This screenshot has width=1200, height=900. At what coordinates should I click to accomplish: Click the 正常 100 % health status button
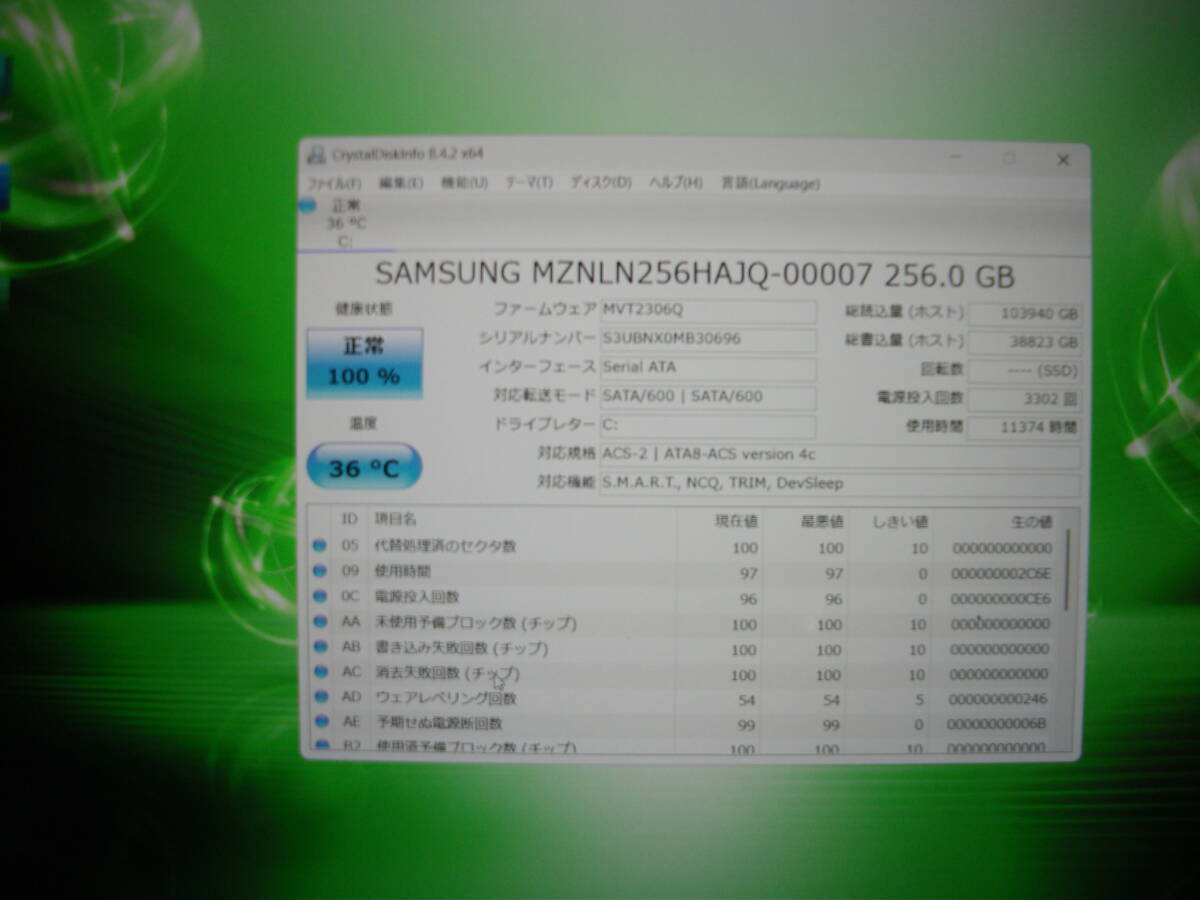tap(364, 363)
